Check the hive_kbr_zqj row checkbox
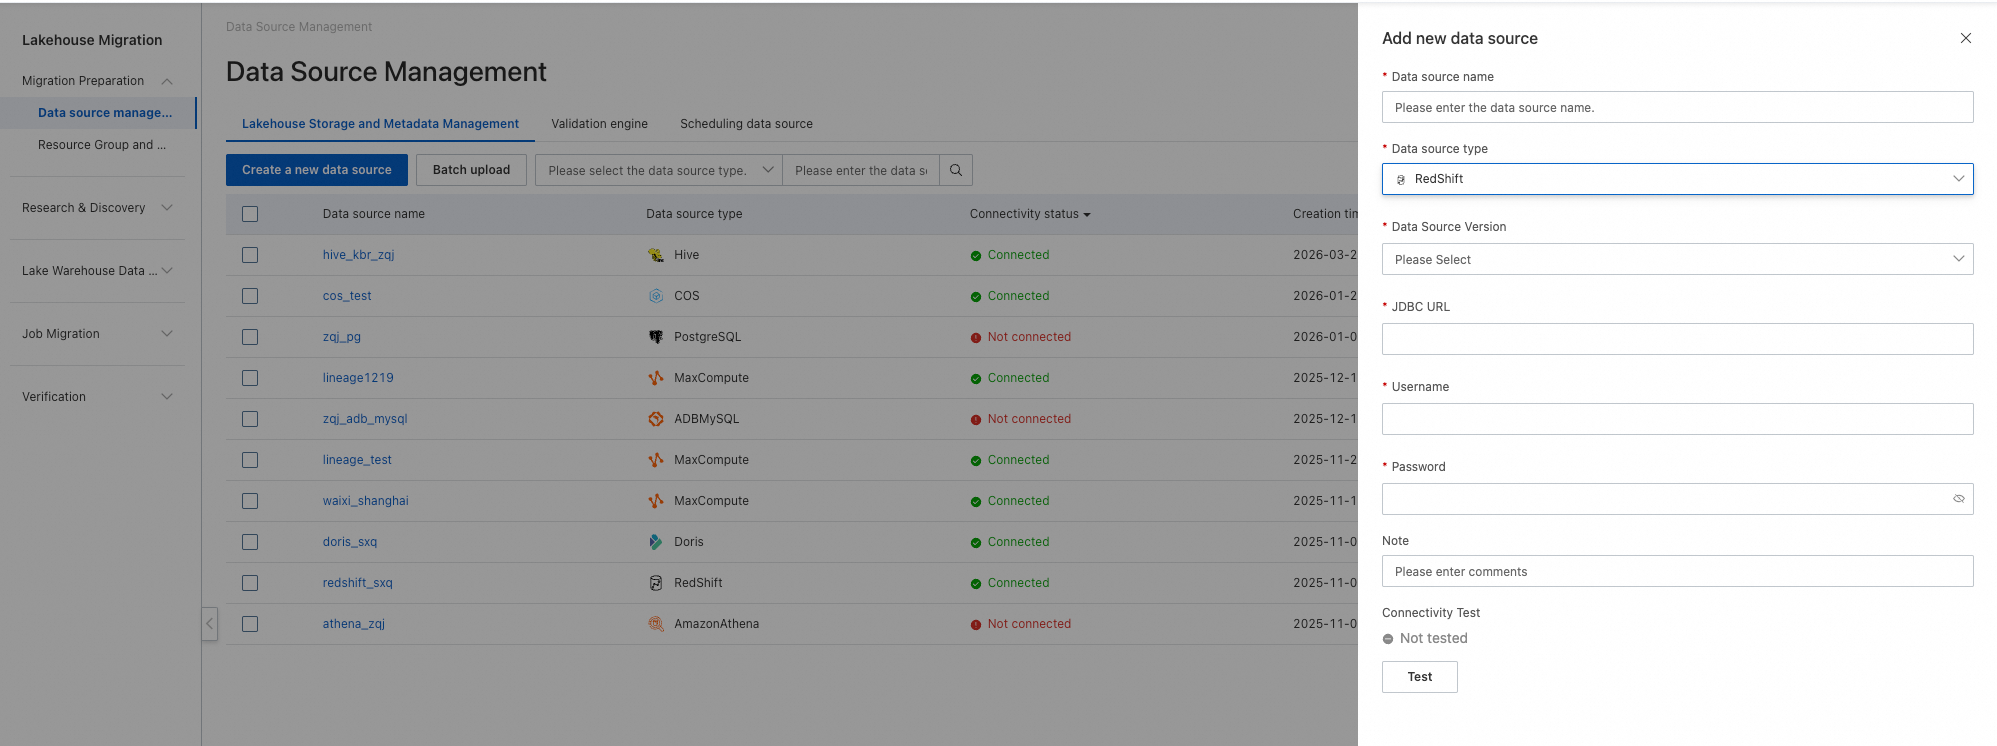1997x746 pixels. point(250,255)
